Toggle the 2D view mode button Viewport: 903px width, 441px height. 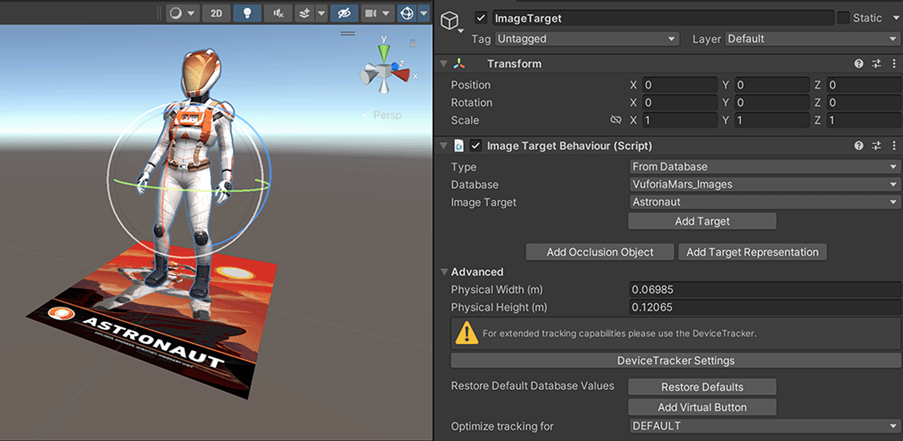(x=215, y=14)
